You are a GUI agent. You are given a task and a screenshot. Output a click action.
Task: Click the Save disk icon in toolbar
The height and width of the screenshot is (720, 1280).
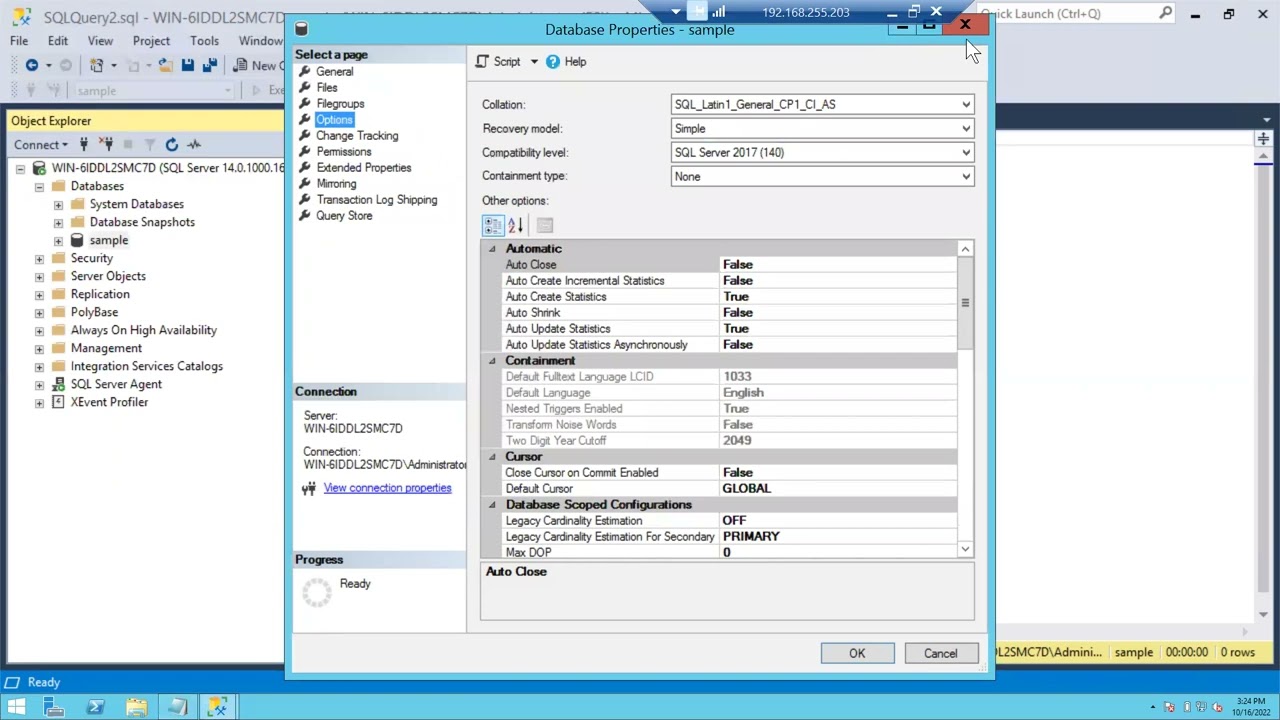click(x=188, y=65)
